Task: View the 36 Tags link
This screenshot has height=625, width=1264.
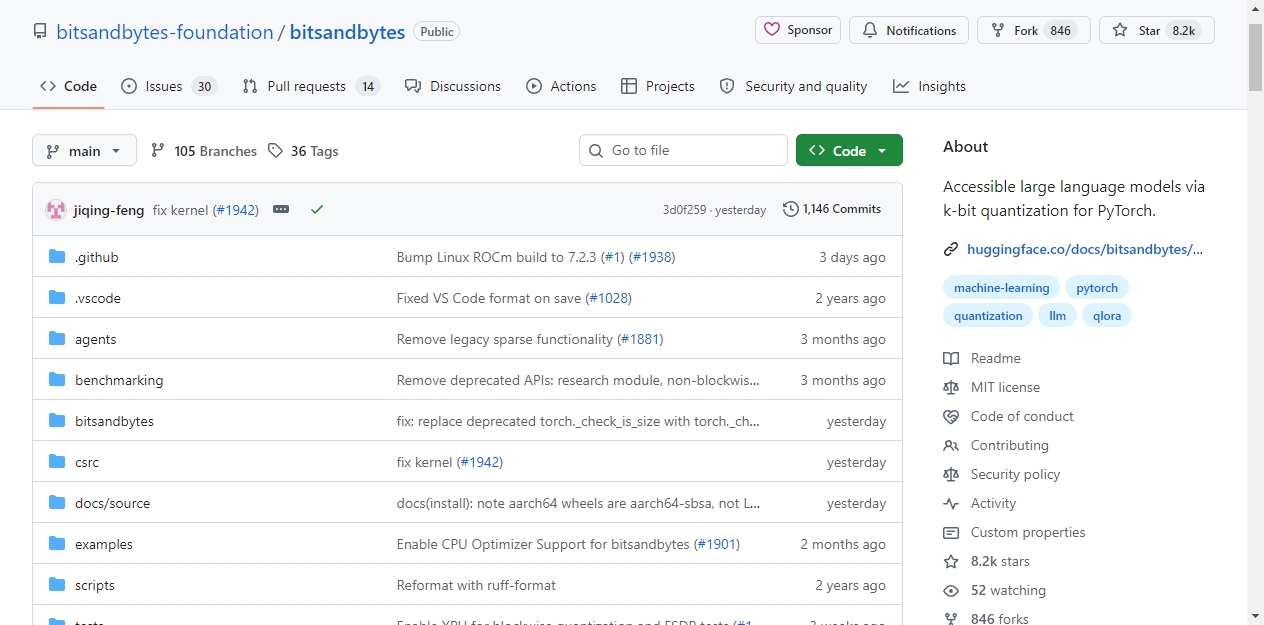Action: click(303, 151)
